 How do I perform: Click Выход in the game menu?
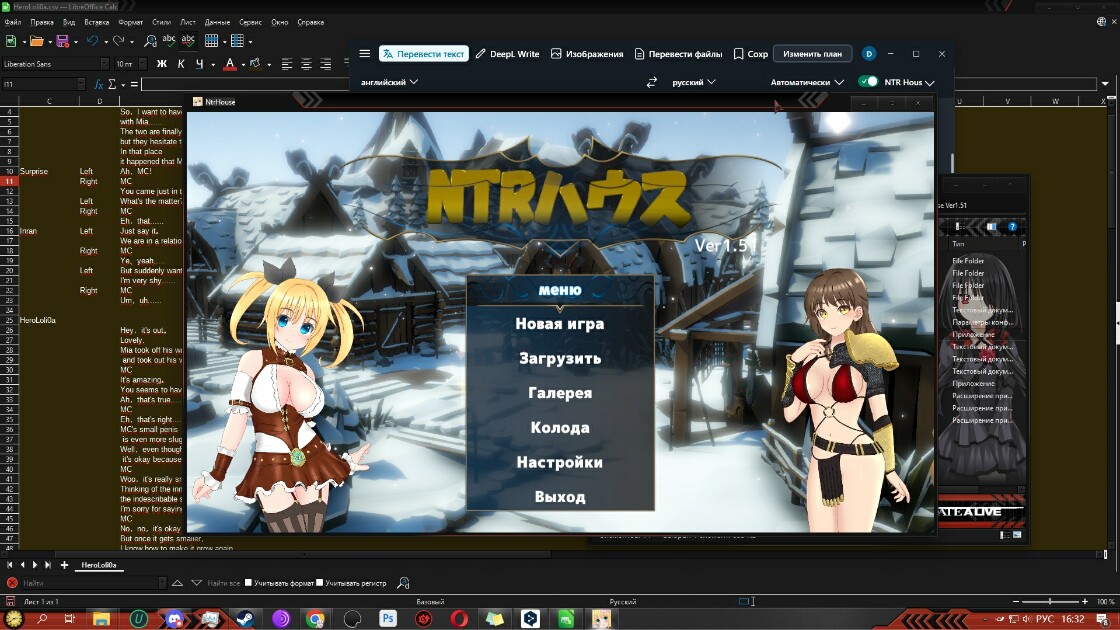click(x=560, y=497)
